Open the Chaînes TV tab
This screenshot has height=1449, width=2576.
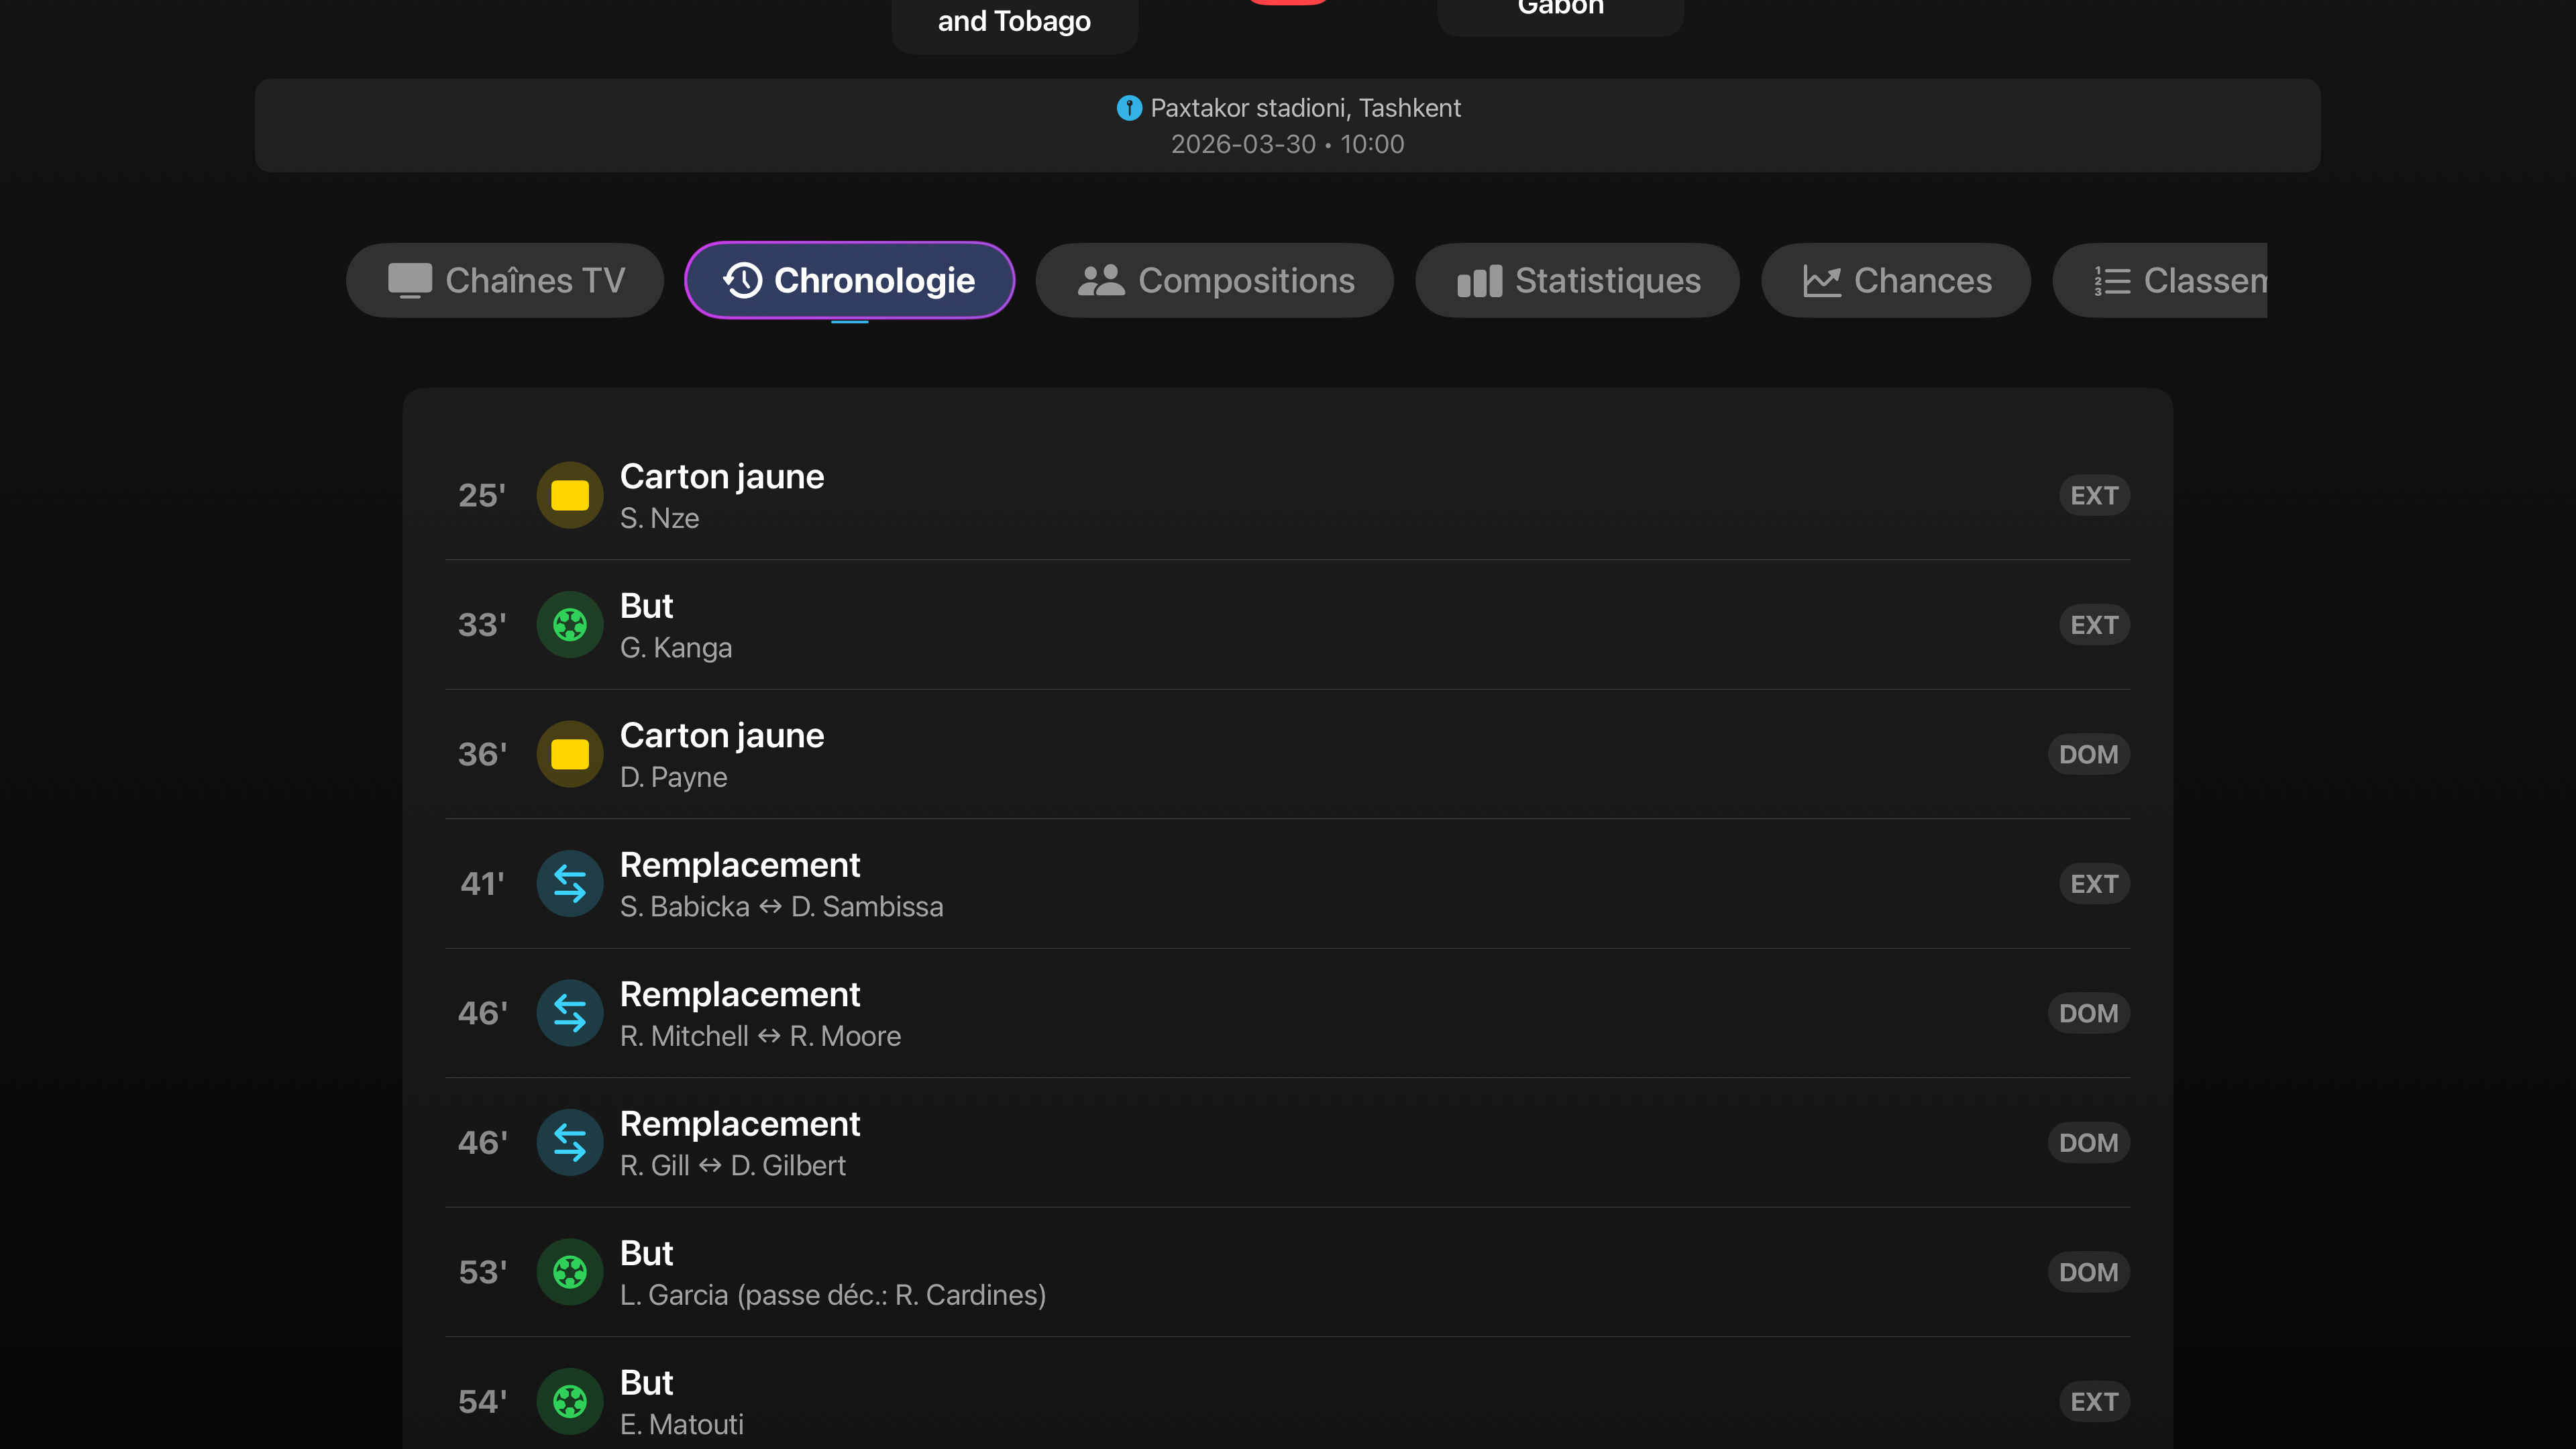[505, 281]
